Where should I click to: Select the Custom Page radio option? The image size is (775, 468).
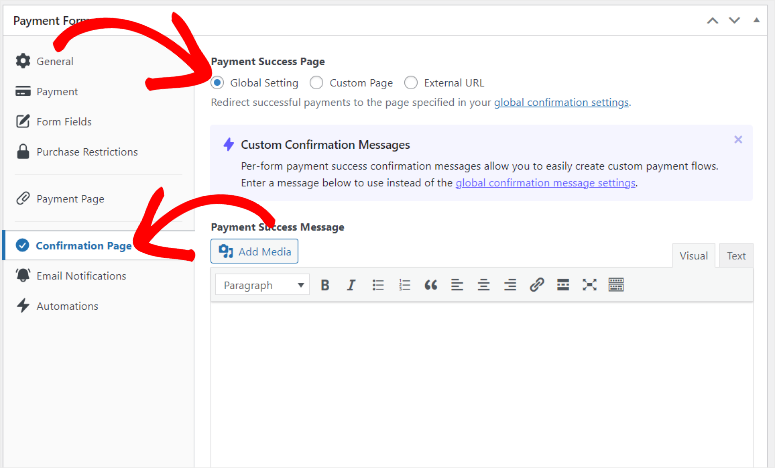(316, 83)
